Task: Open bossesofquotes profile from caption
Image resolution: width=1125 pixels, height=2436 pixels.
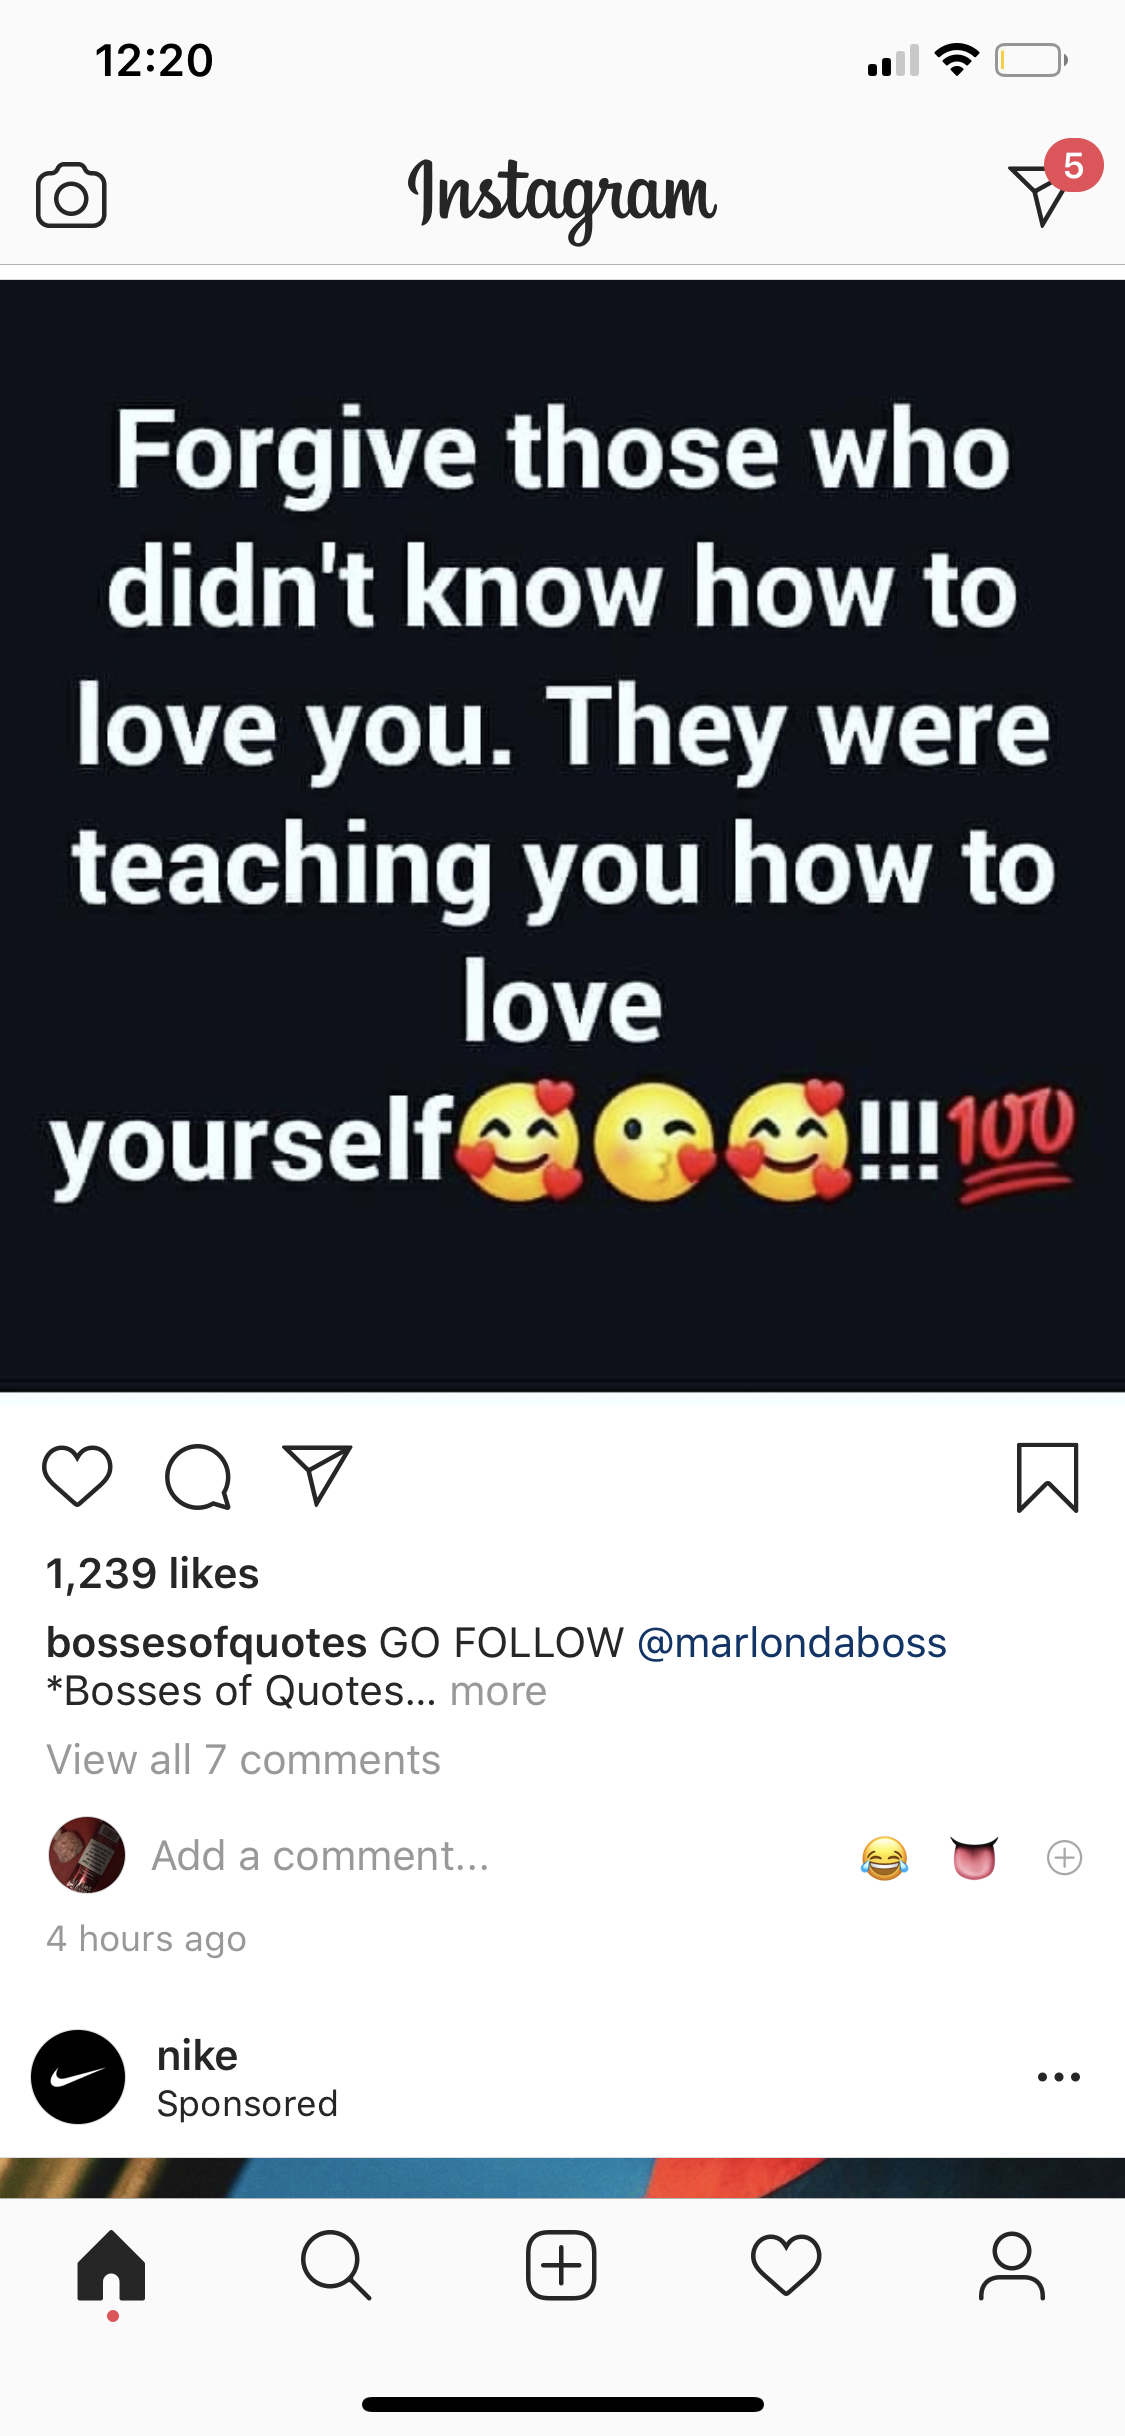Action: coord(206,1642)
